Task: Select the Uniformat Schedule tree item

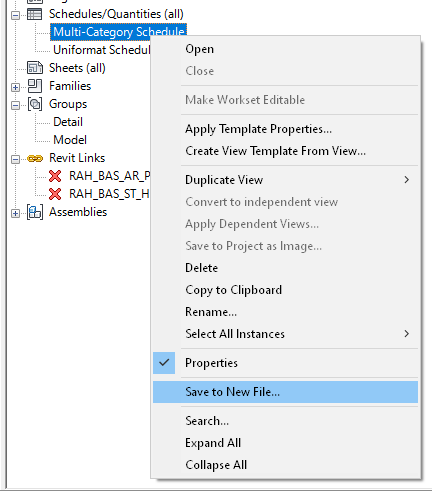Action: 102,50
